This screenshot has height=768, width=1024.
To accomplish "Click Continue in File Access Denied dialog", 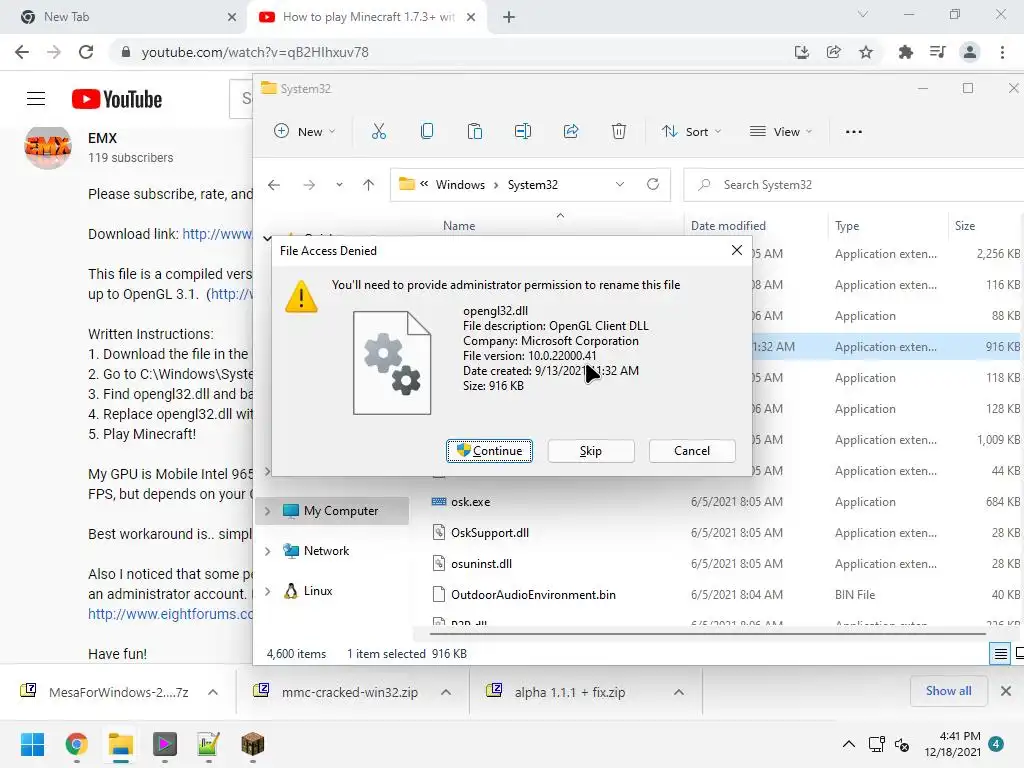I will [489, 451].
